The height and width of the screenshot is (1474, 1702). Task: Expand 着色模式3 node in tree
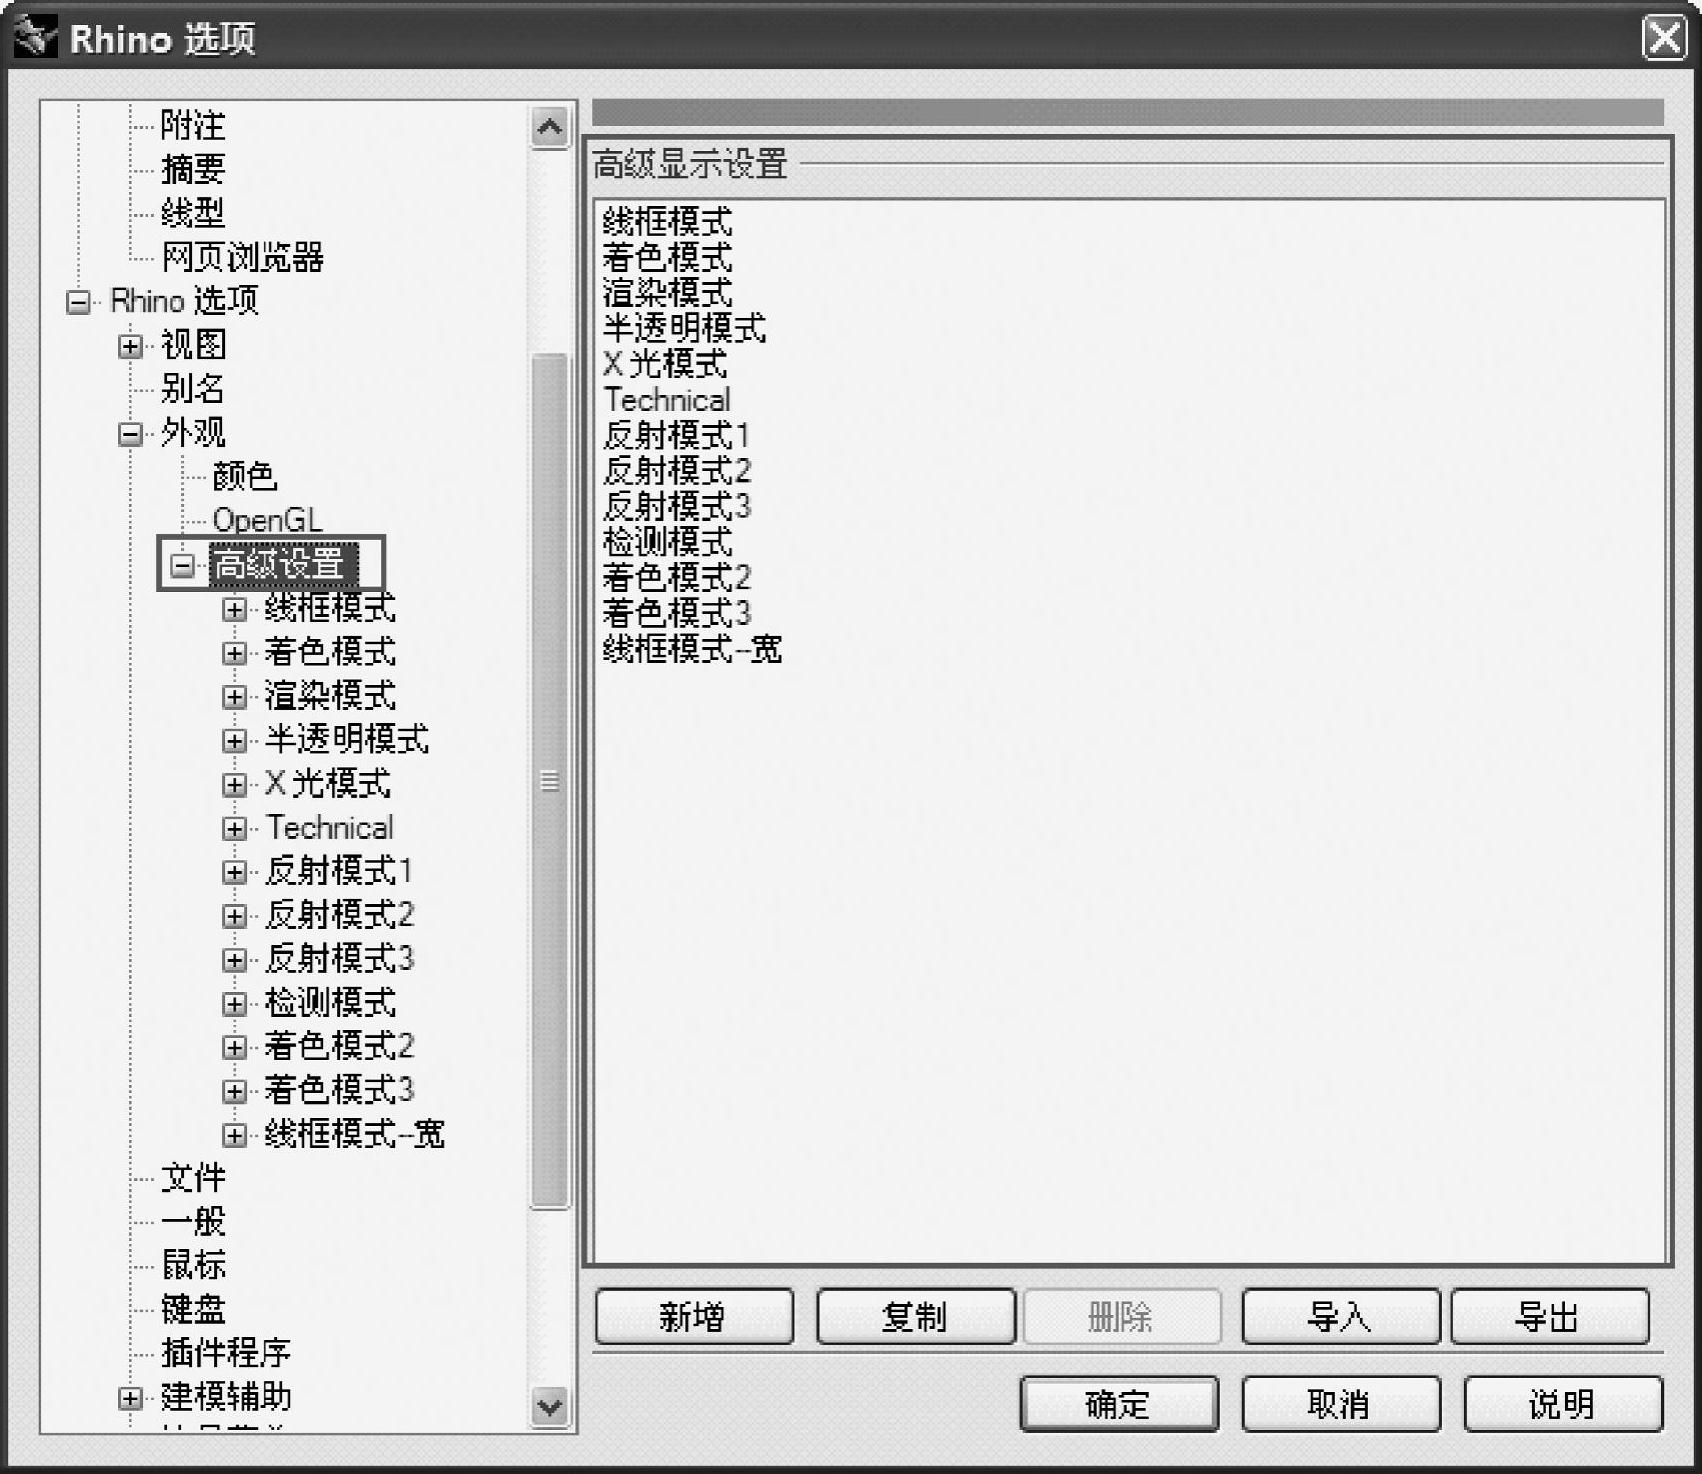point(234,1091)
